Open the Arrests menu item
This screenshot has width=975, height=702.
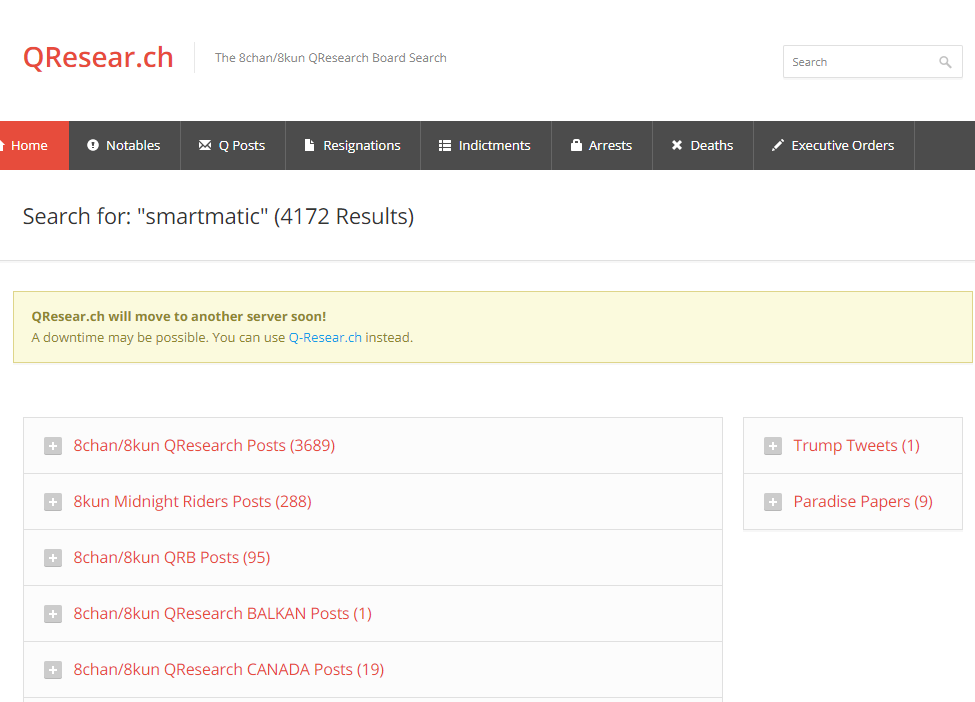coord(601,145)
